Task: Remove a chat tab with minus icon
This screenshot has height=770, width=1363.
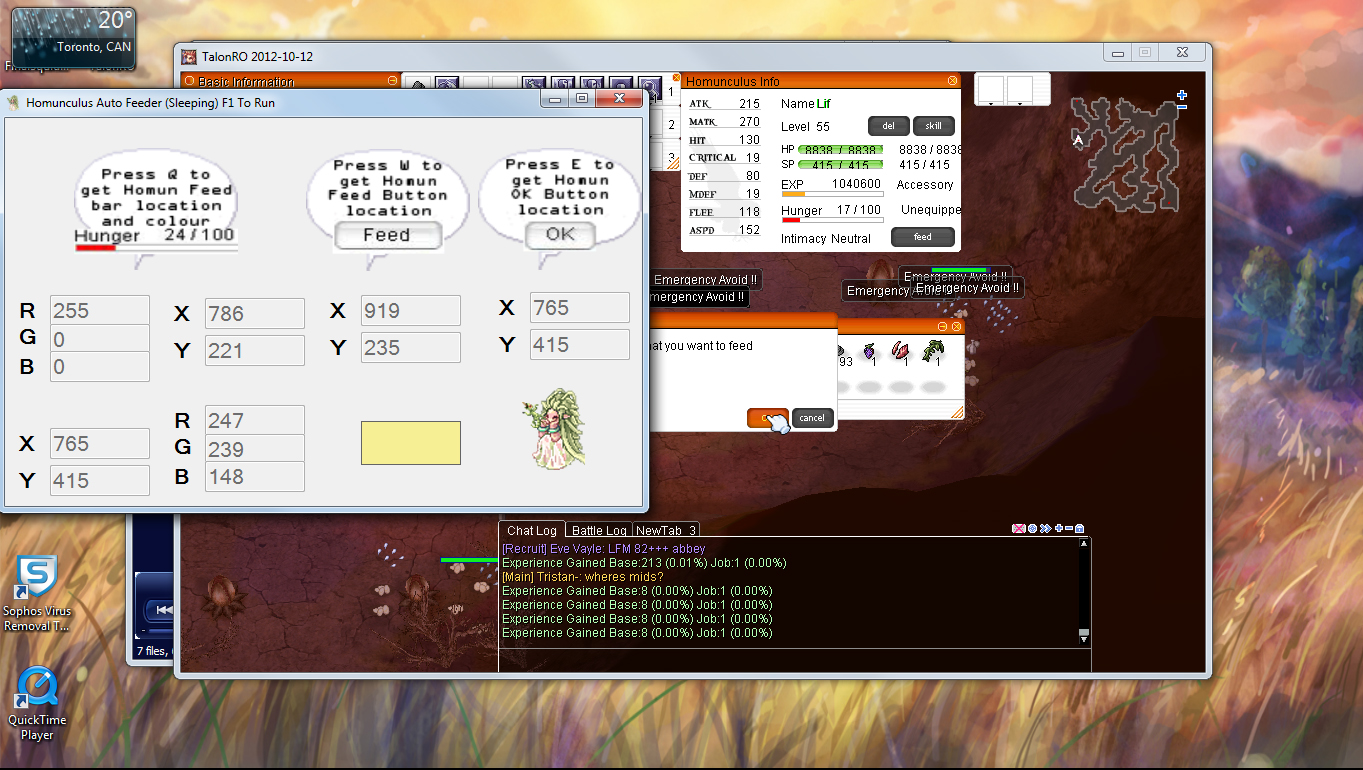Action: 1068,528
